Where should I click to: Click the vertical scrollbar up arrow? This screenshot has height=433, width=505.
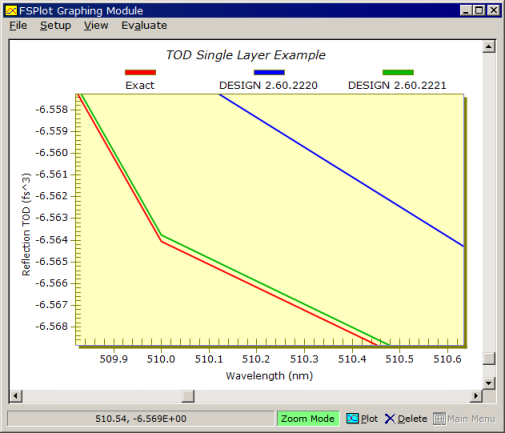coord(489,47)
